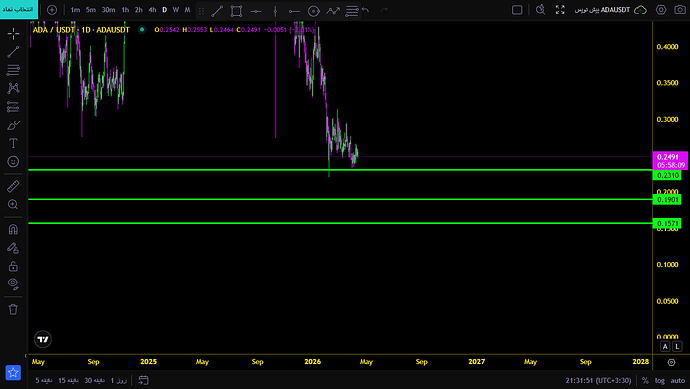Click the 0.1571 horizontal line price label
Screen dimensions: 690x389
point(667,223)
